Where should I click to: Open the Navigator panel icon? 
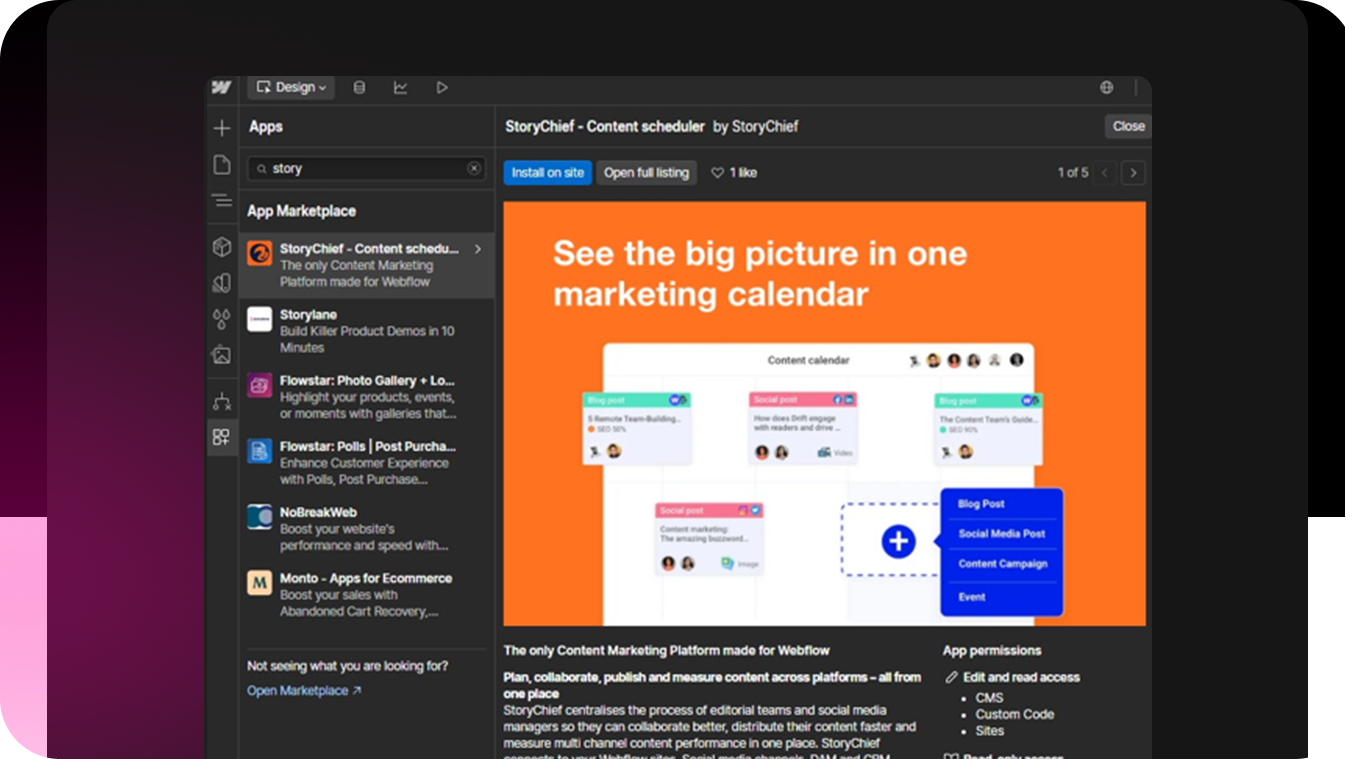coord(222,202)
